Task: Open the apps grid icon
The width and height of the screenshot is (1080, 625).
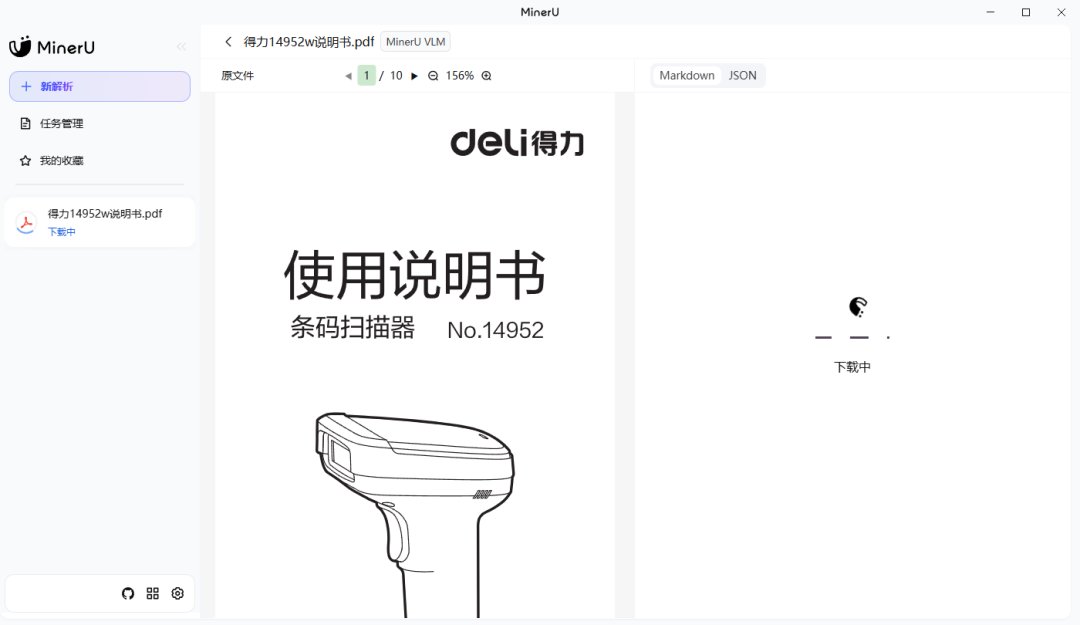Action: click(152, 593)
